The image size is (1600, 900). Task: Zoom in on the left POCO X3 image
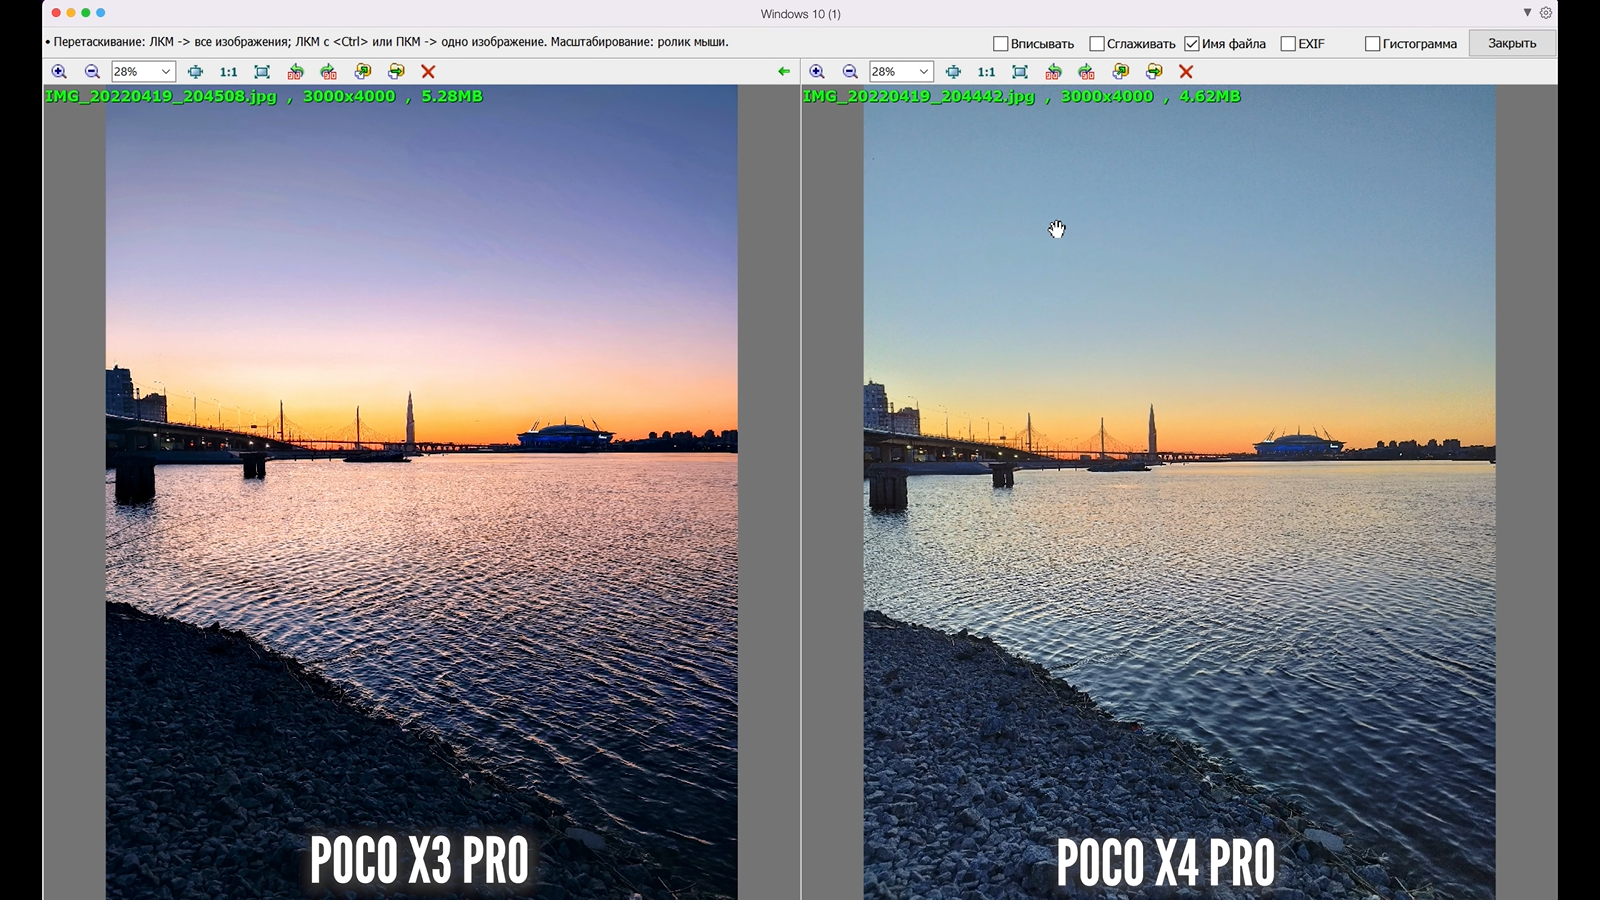click(59, 72)
